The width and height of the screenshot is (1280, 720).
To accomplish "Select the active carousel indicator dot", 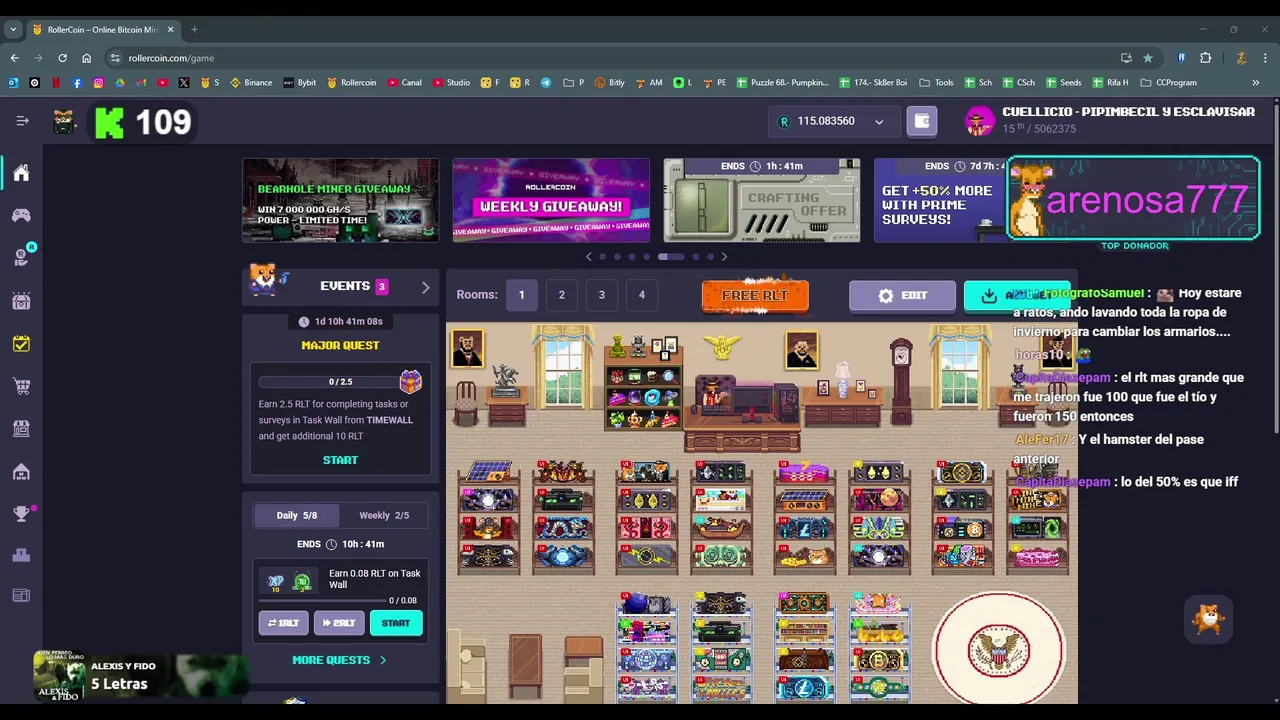I will [671, 257].
